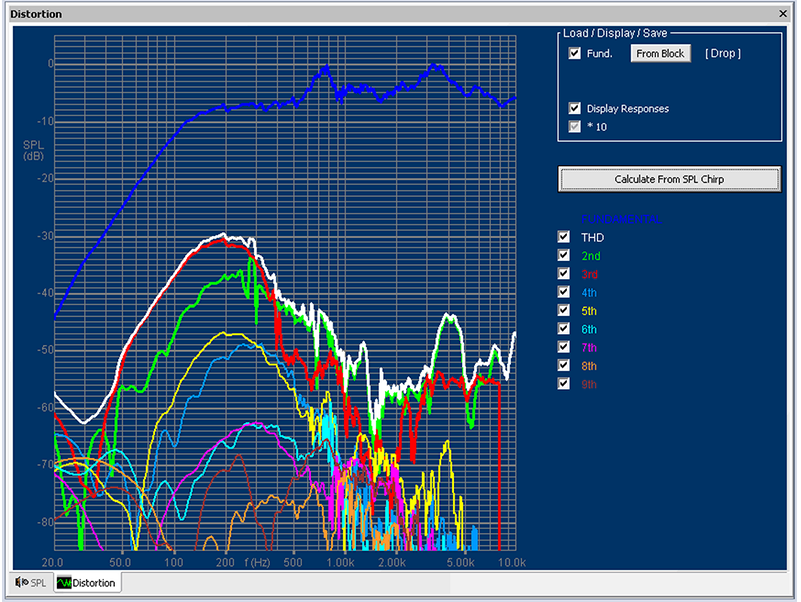Click the speaker icon on SPL tab

click(22, 582)
